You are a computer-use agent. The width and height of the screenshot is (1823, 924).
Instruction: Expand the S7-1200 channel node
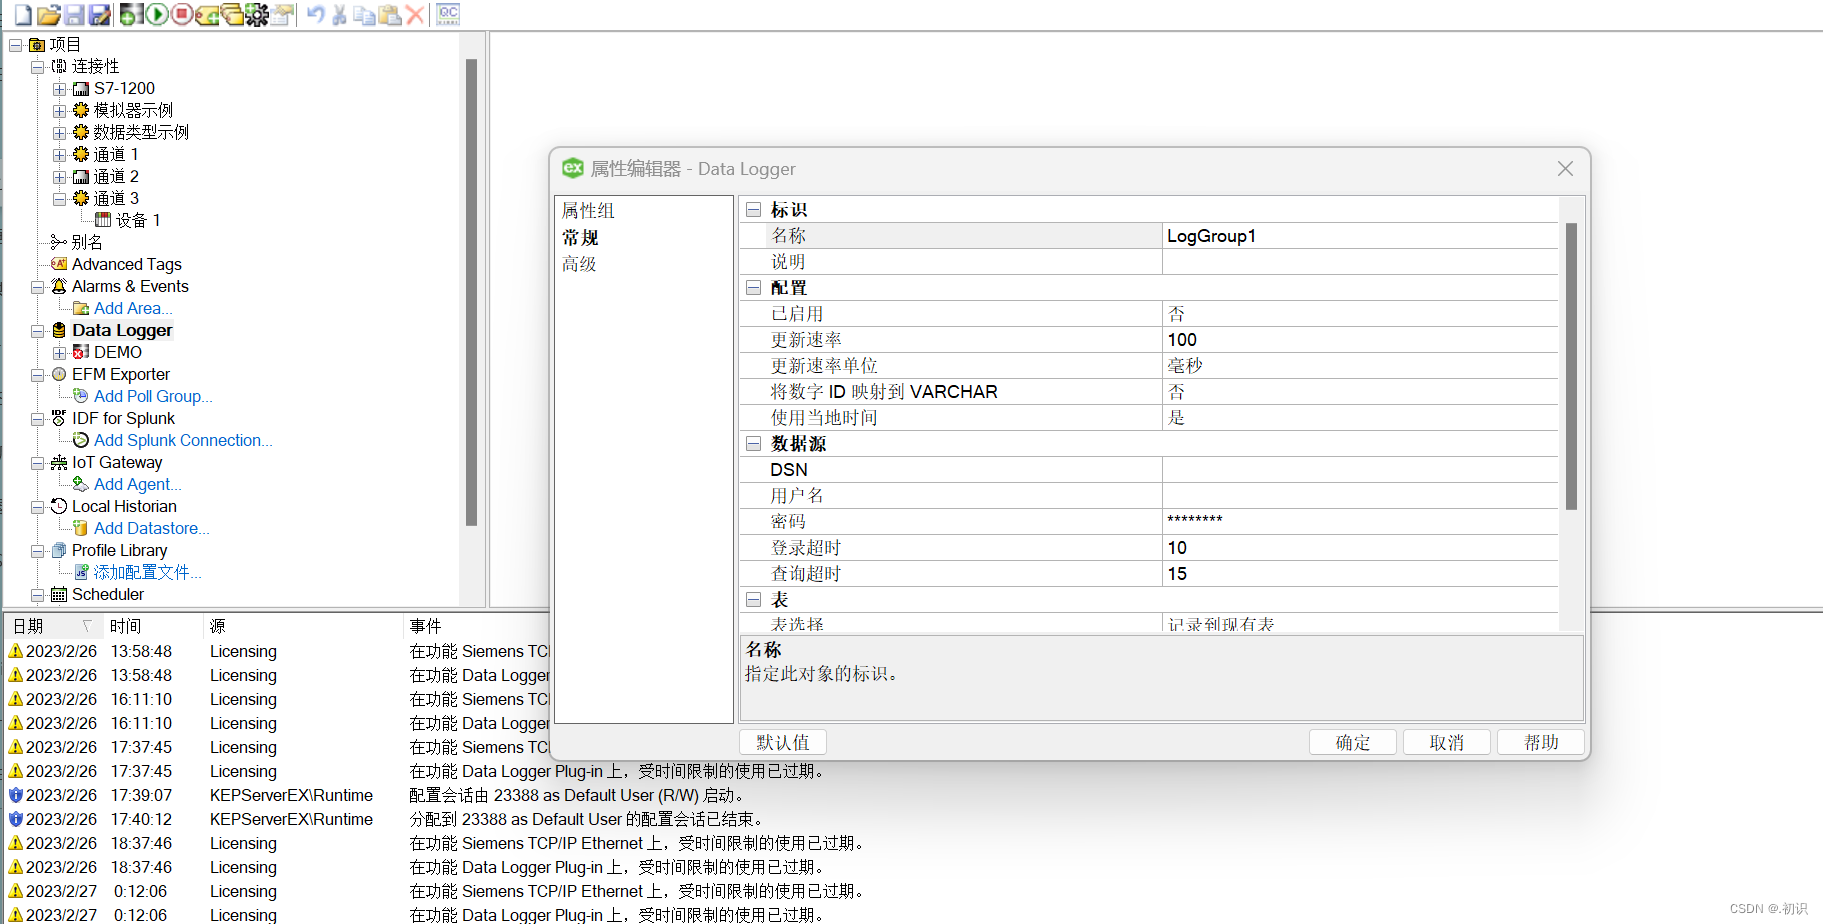(60, 89)
